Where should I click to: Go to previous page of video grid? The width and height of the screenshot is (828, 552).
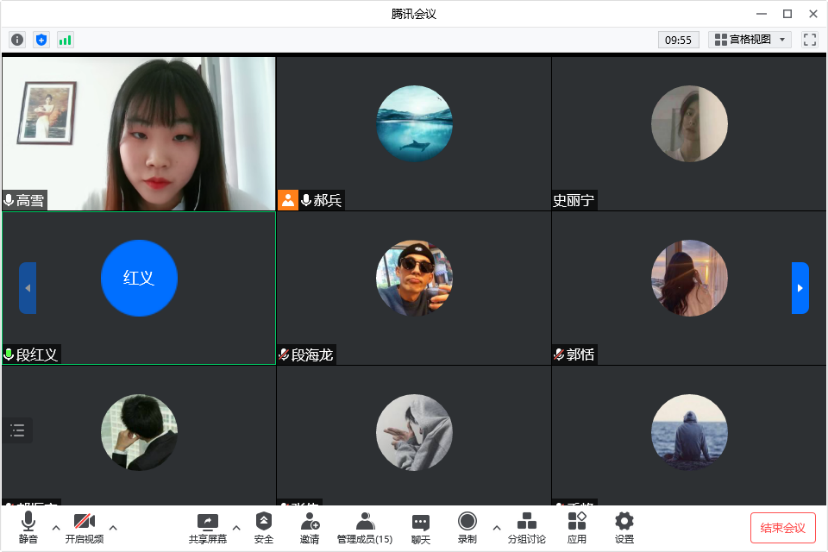click(x=28, y=288)
